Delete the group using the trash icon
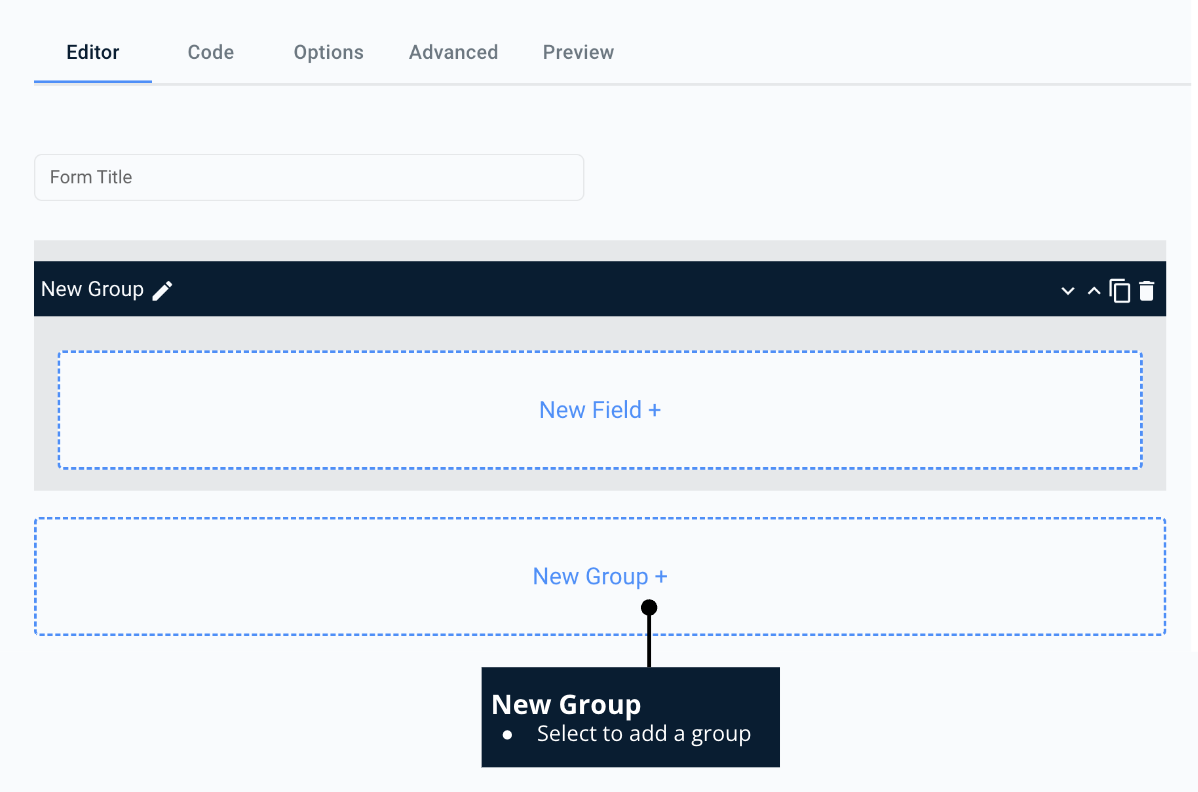Viewport: 1198px width, 792px height. tap(1146, 290)
